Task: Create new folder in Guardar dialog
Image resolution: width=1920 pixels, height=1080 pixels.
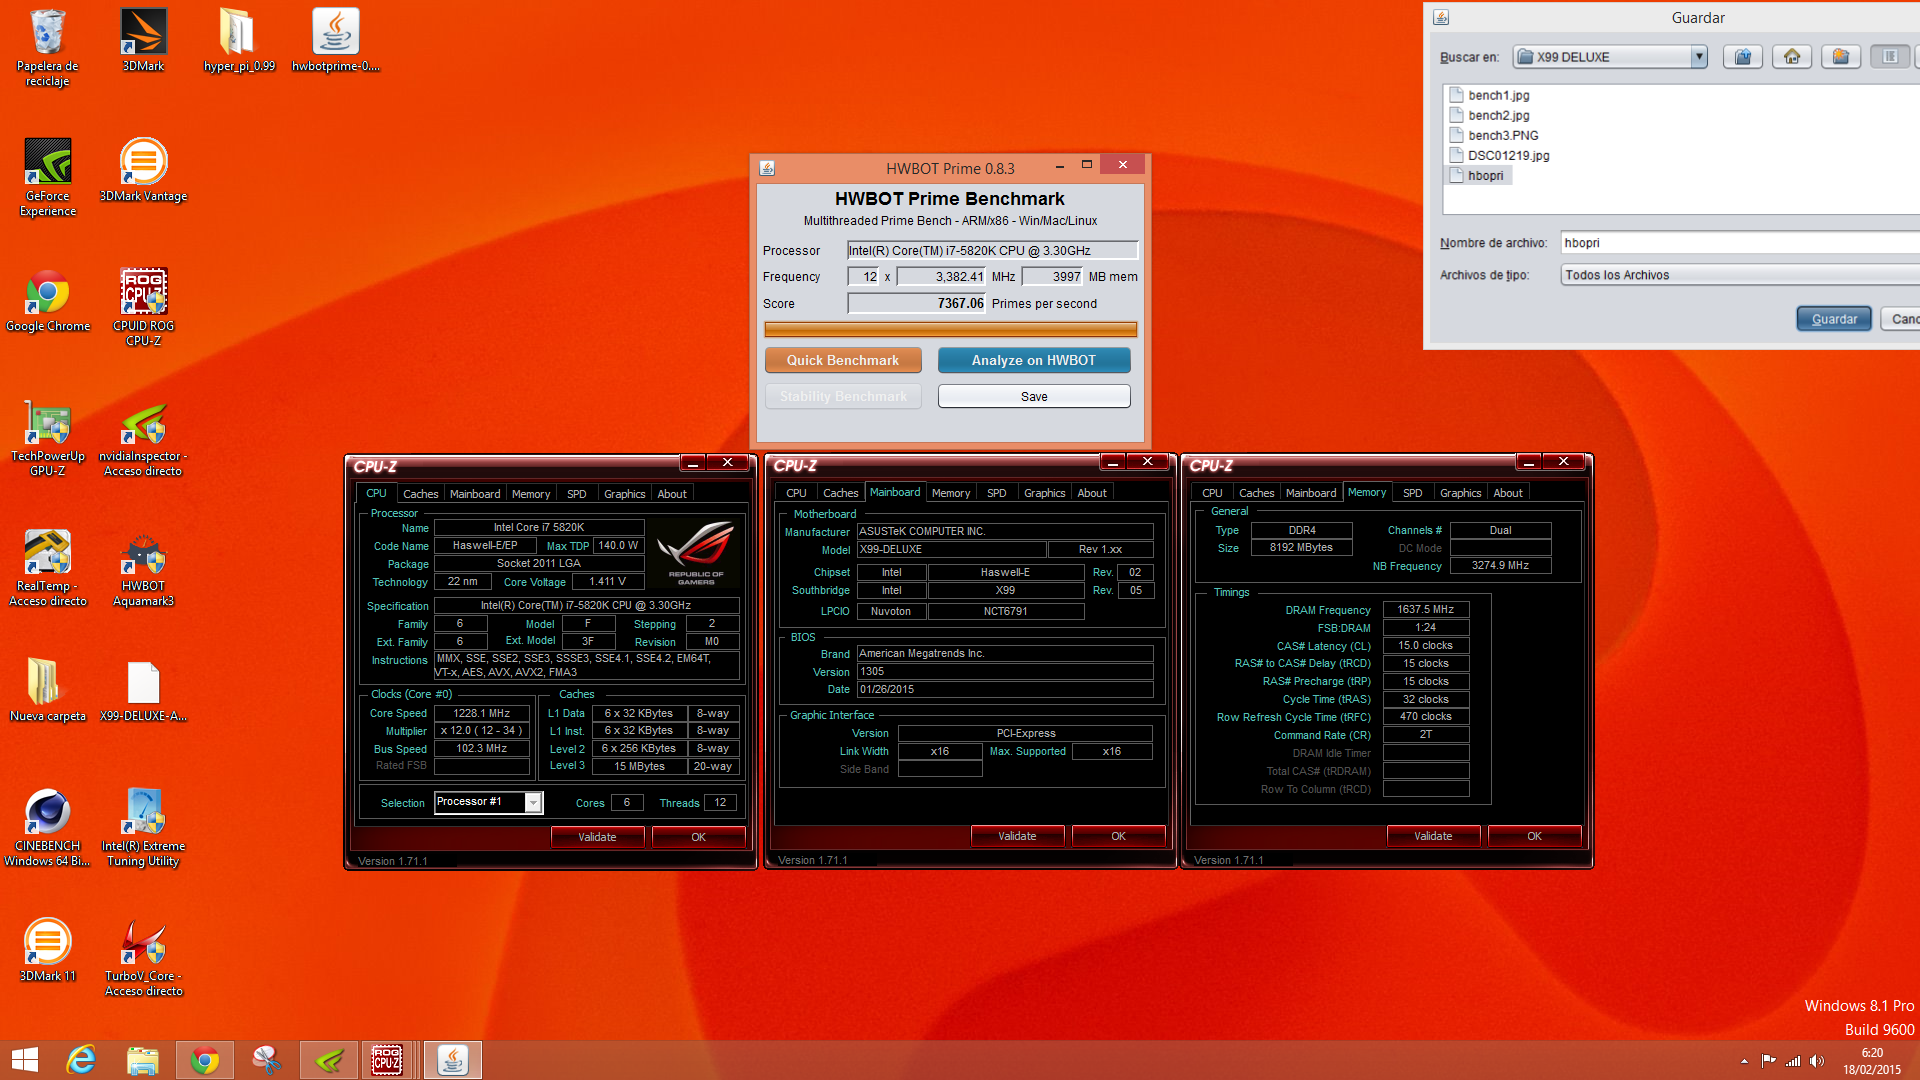Action: click(1841, 57)
